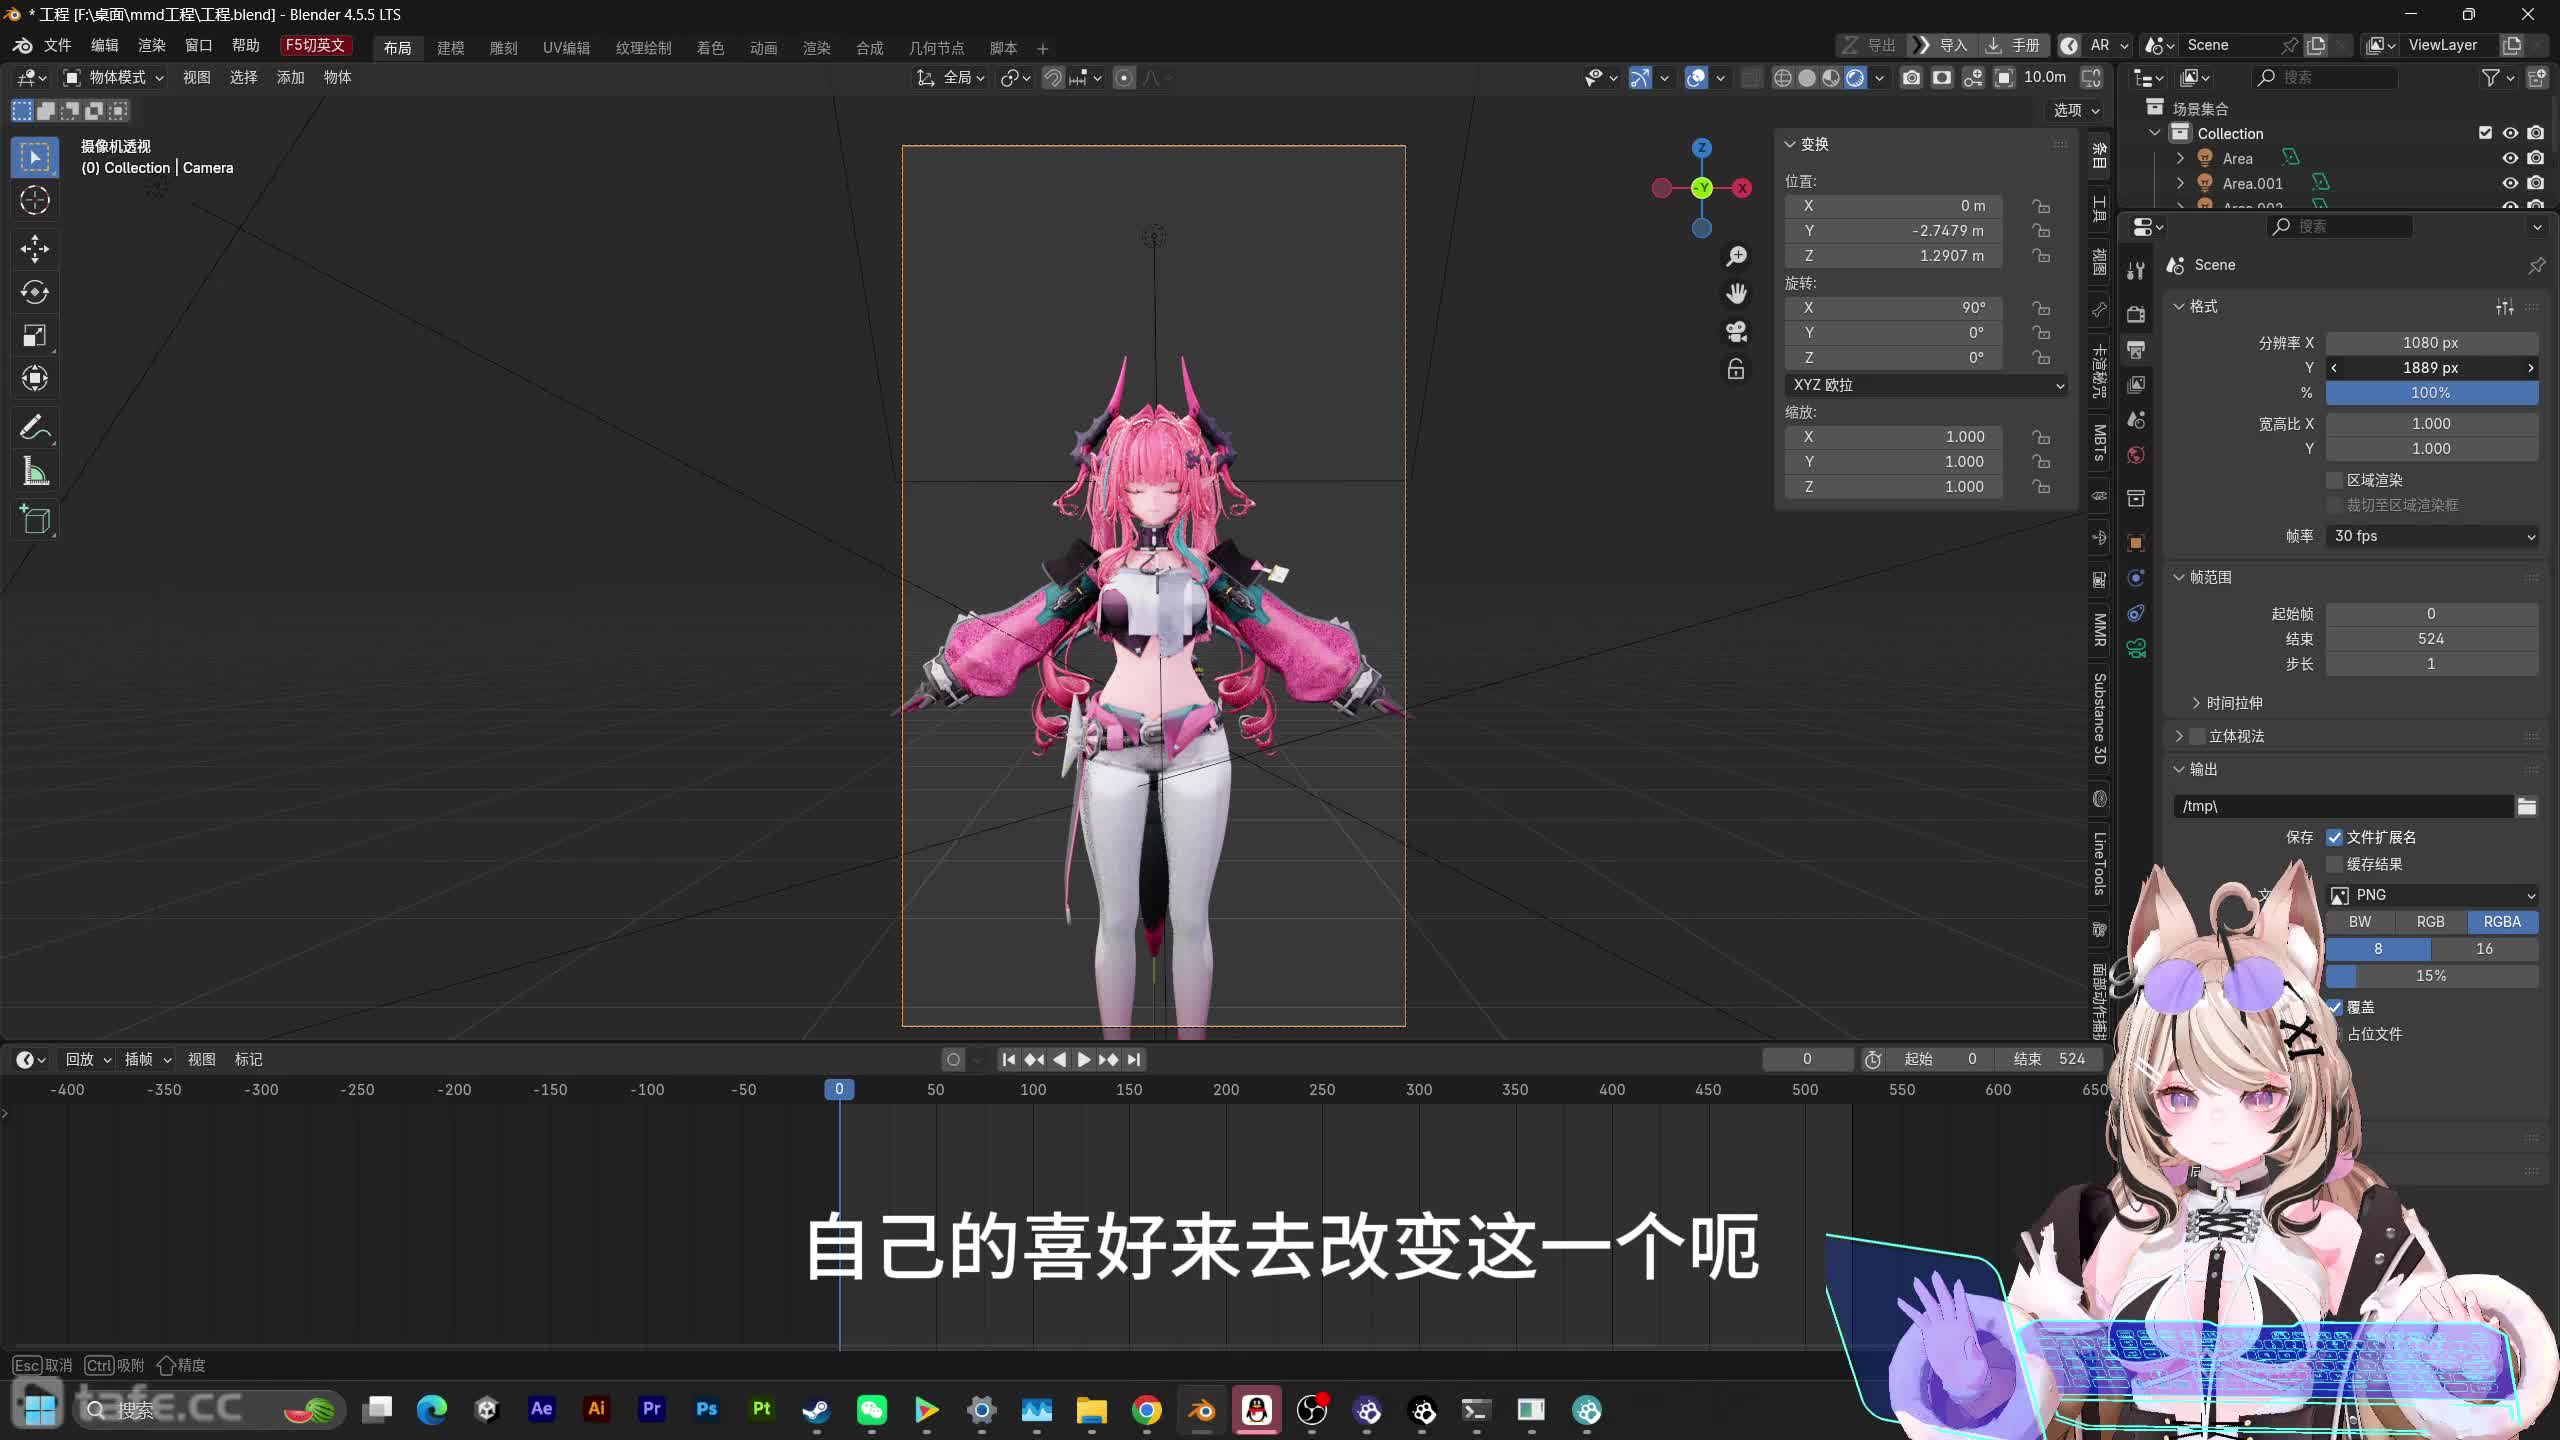The width and height of the screenshot is (2560, 1440).
Task: Expand the Area.001 tree item
Action: click(2180, 183)
